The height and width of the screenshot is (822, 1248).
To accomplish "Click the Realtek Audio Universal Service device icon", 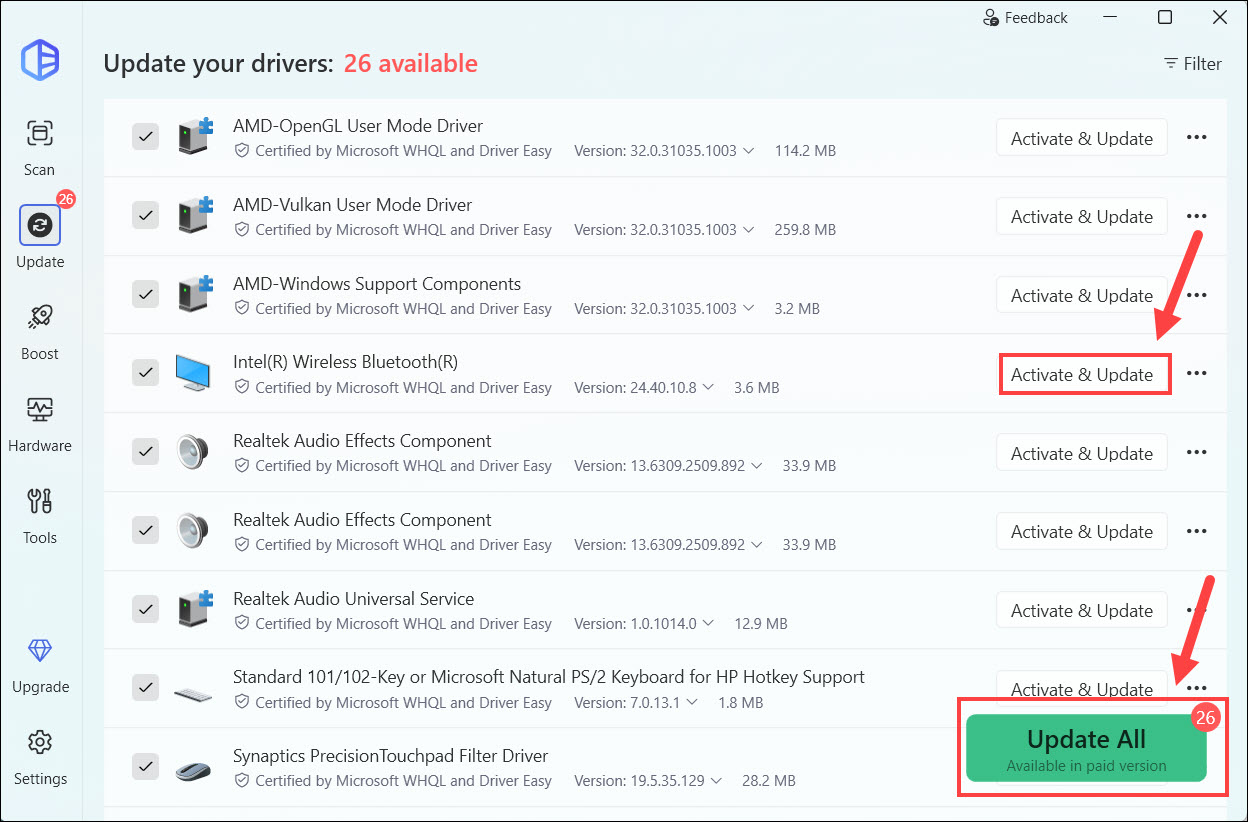I will tap(196, 608).
